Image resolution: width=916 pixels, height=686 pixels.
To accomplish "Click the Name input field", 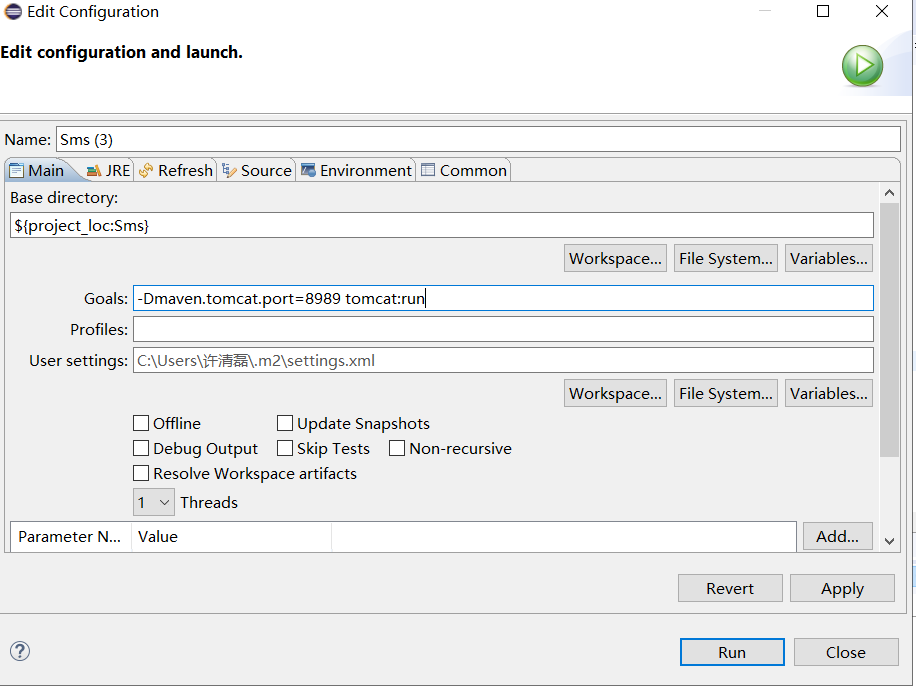I will (478, 140).
